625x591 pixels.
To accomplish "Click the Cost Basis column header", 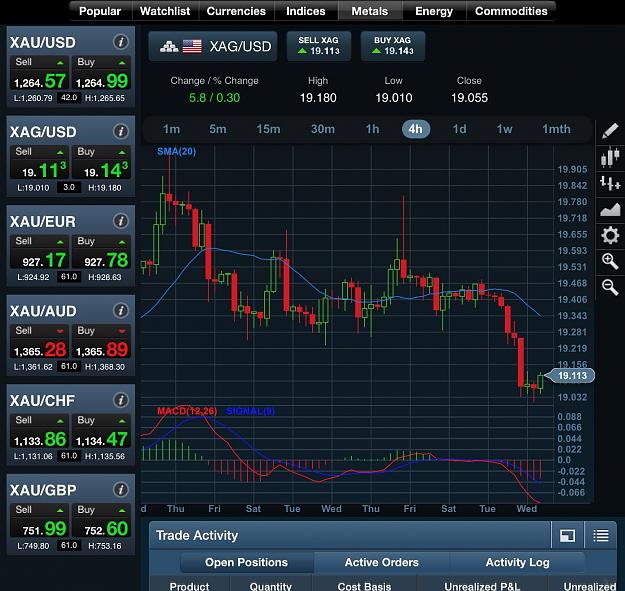I will [364, 586].
